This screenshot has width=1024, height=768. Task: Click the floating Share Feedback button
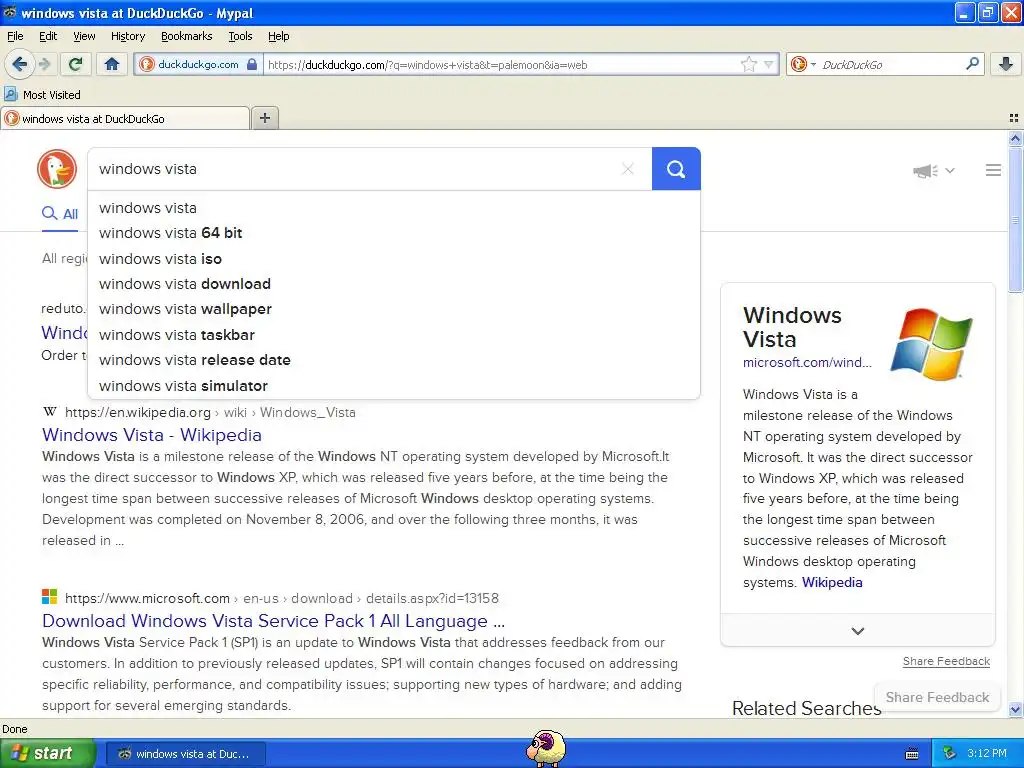[x=937, y=697]
